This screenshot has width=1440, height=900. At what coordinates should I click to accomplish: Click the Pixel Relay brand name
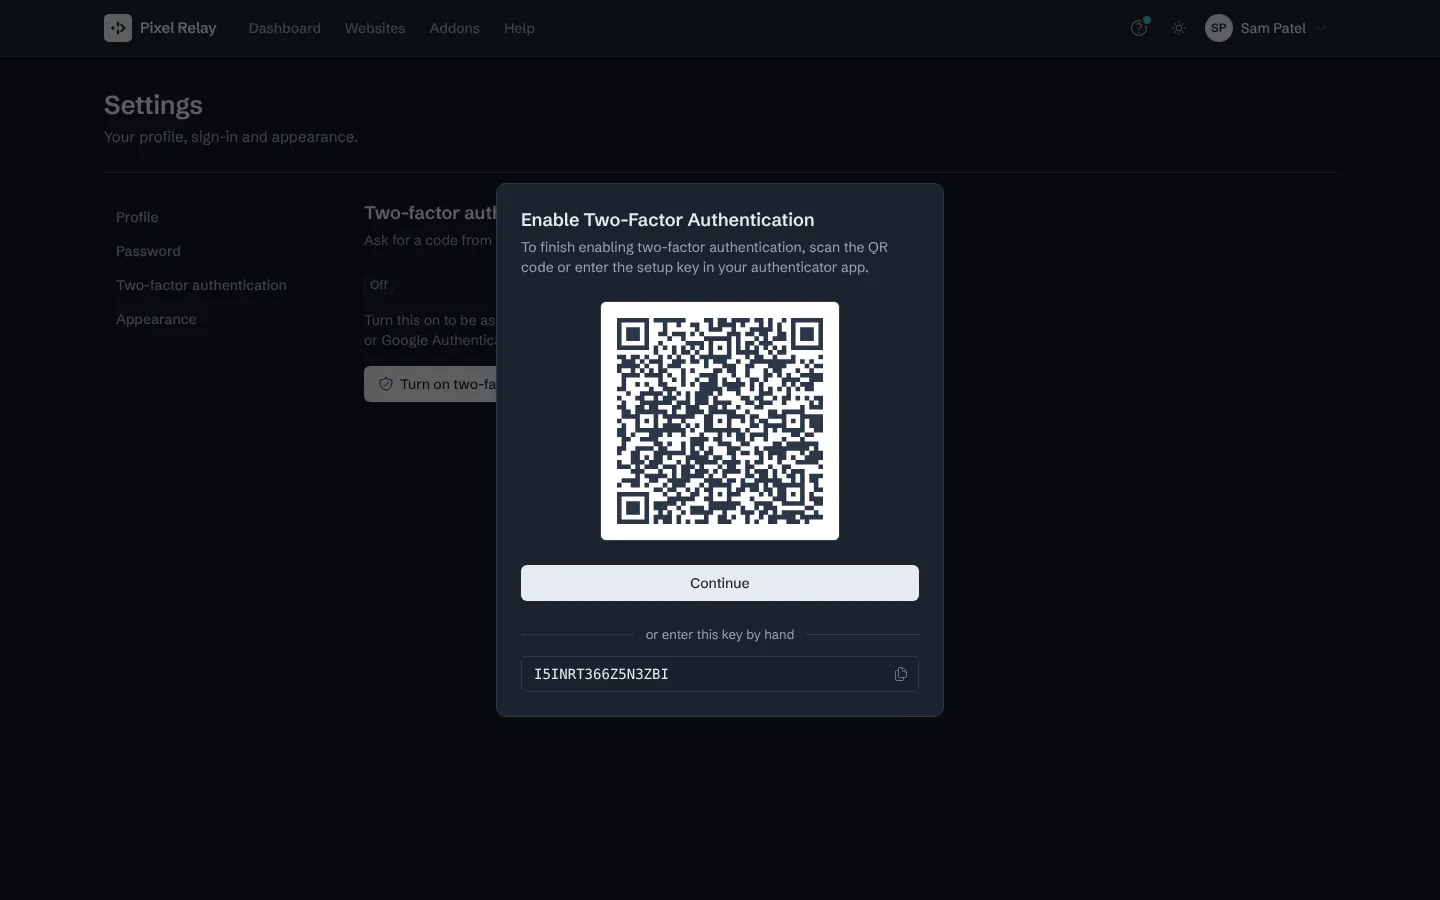[x=178, y=28]
